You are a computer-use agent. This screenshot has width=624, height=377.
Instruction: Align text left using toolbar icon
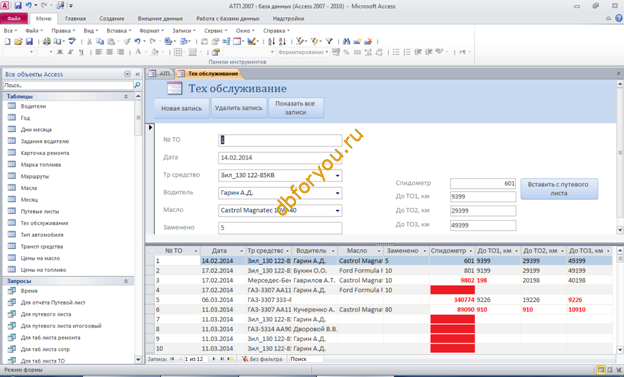(x=99, y=52)
